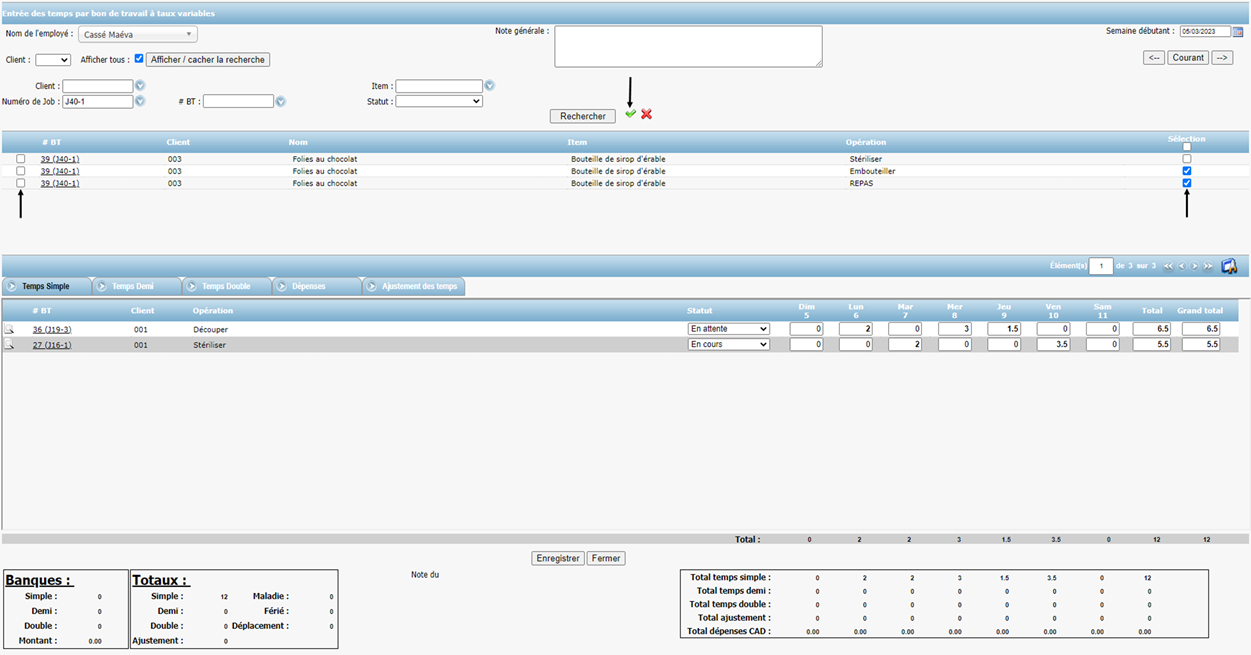The width and height of the screenshot is (1251, 655).
Task: Open the Ajustement des temps tab
Action: (419, 287)
